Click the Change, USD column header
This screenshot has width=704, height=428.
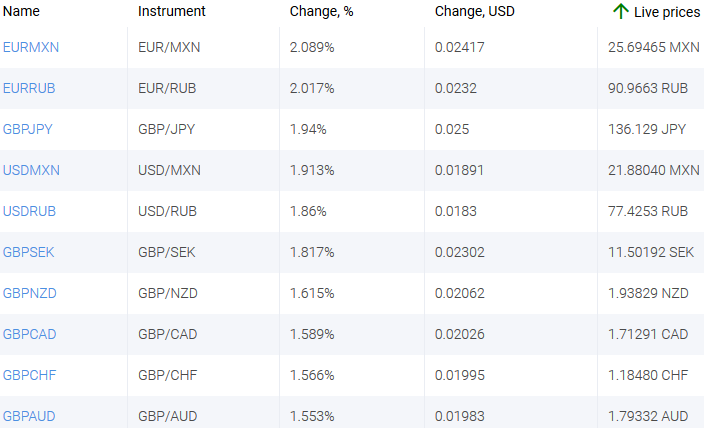[472, 11]
